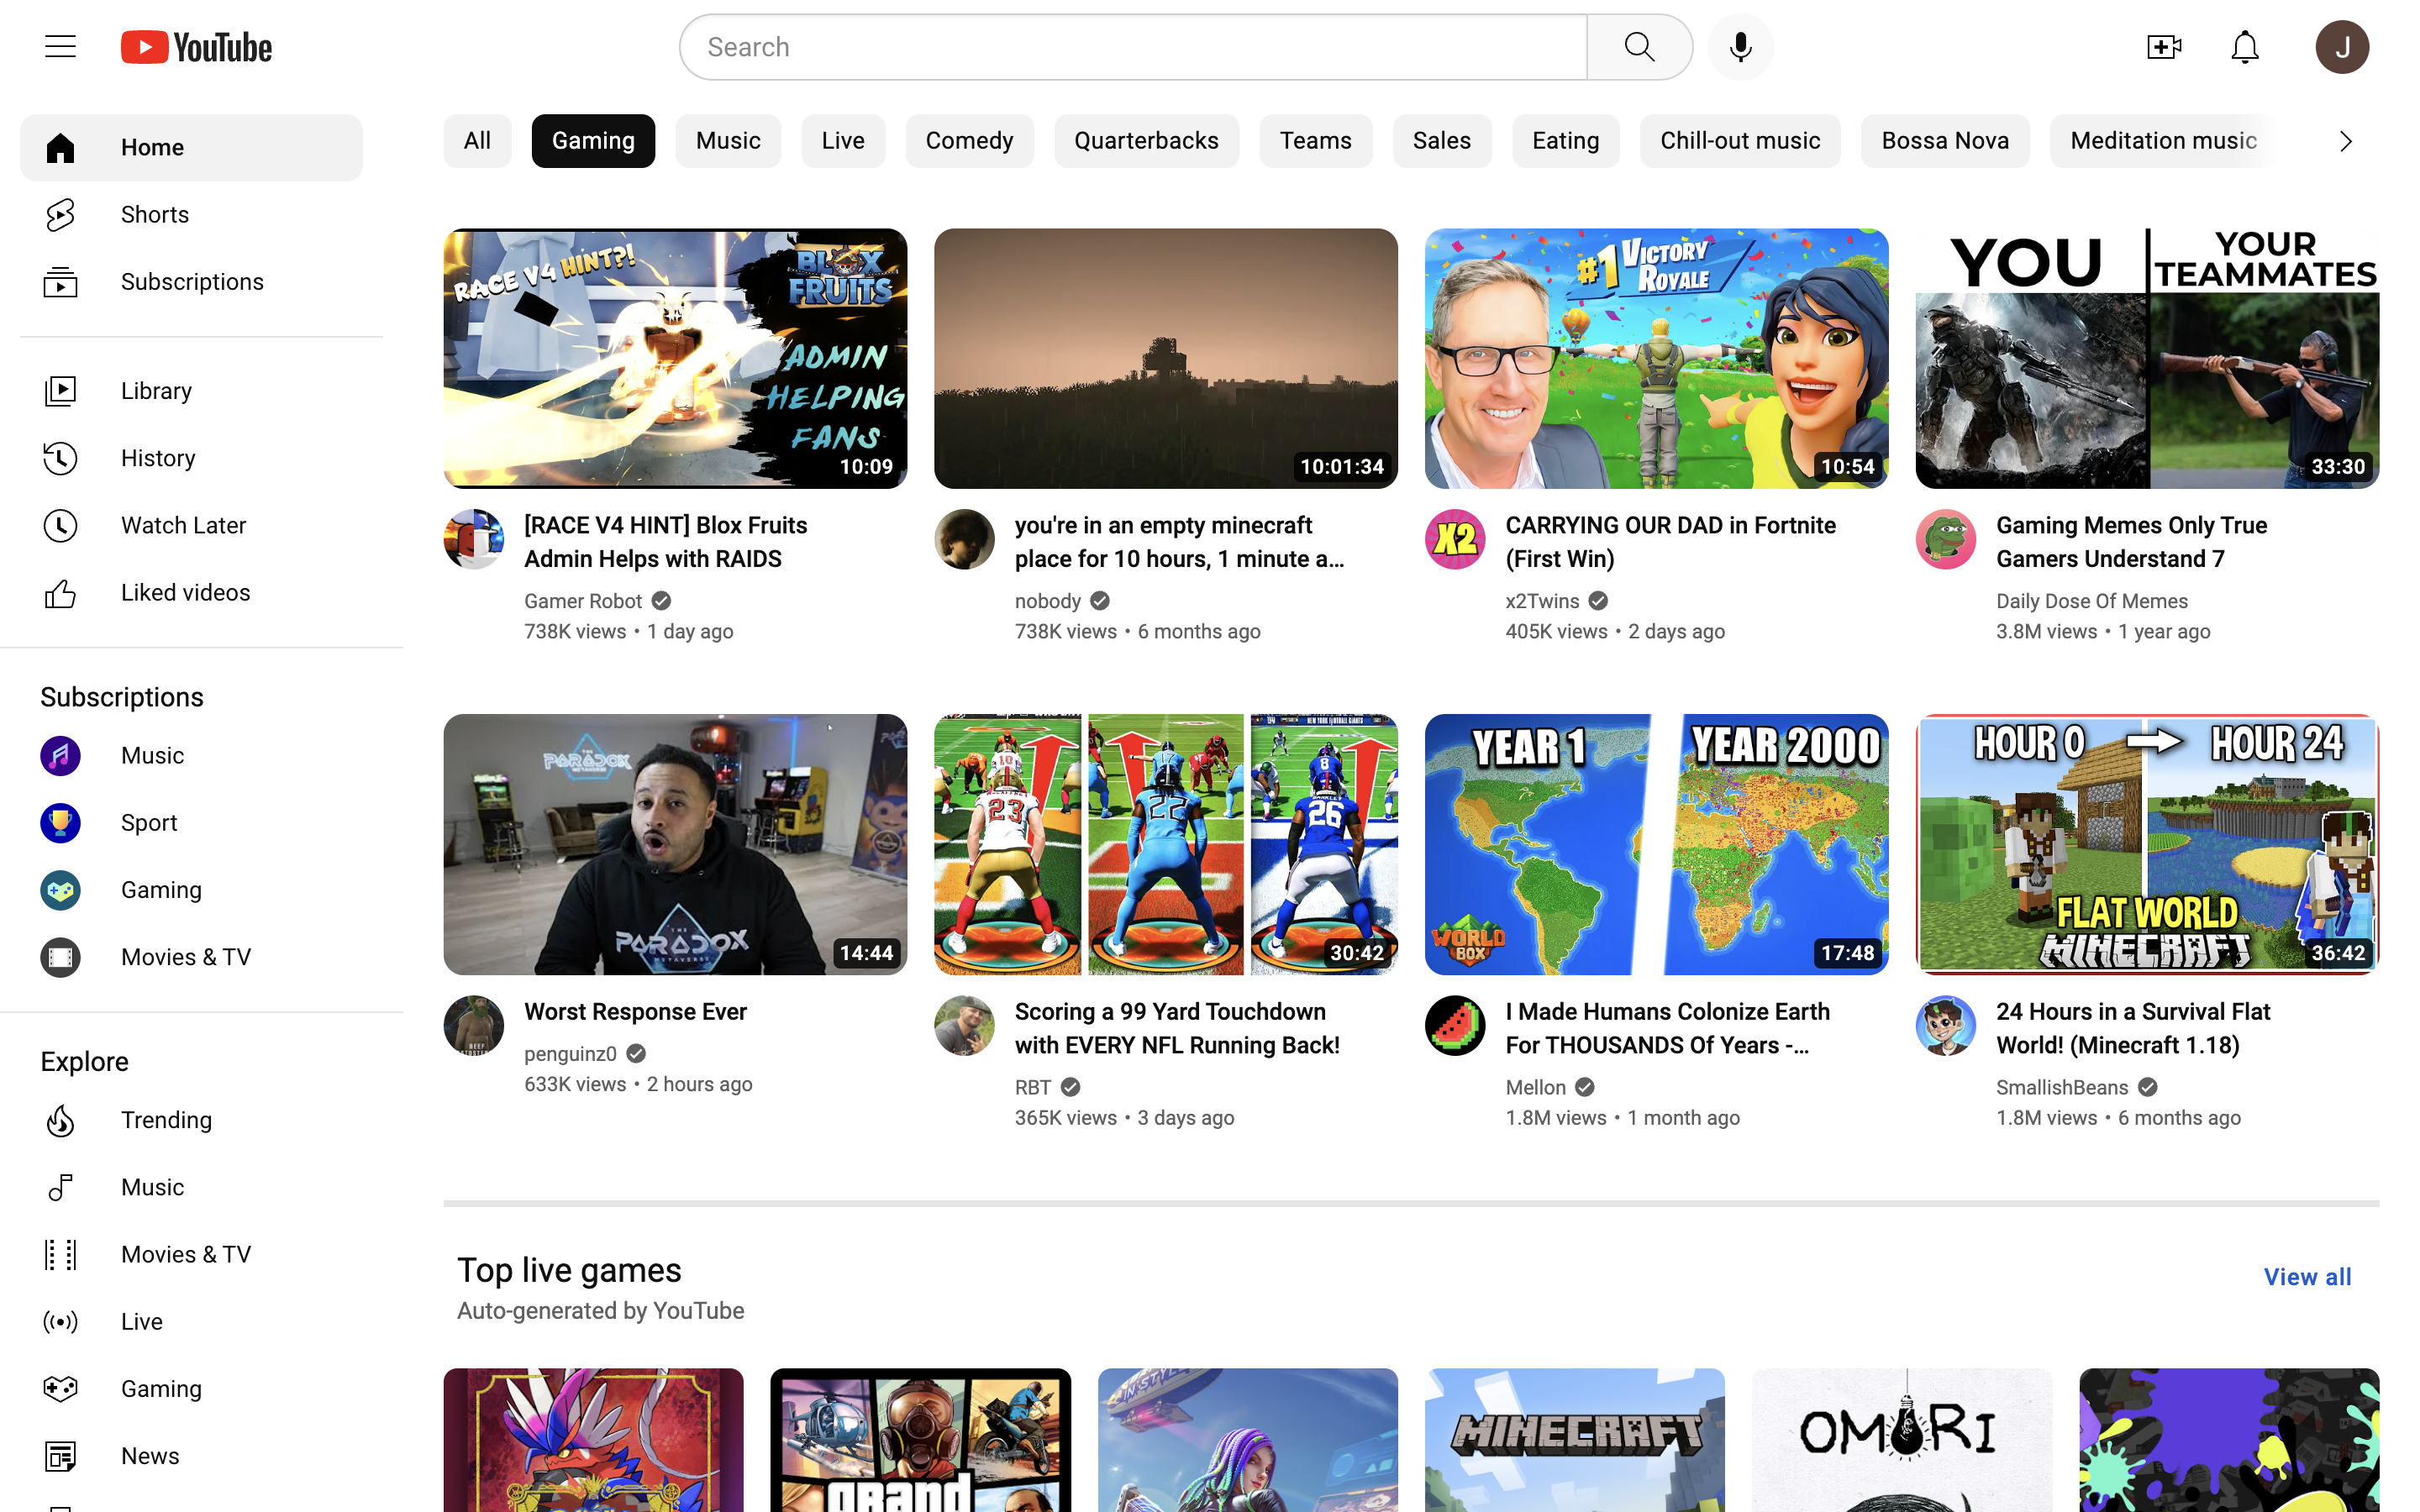Play the Year 1 Year 2000 thumbnail

[1656, 844]
